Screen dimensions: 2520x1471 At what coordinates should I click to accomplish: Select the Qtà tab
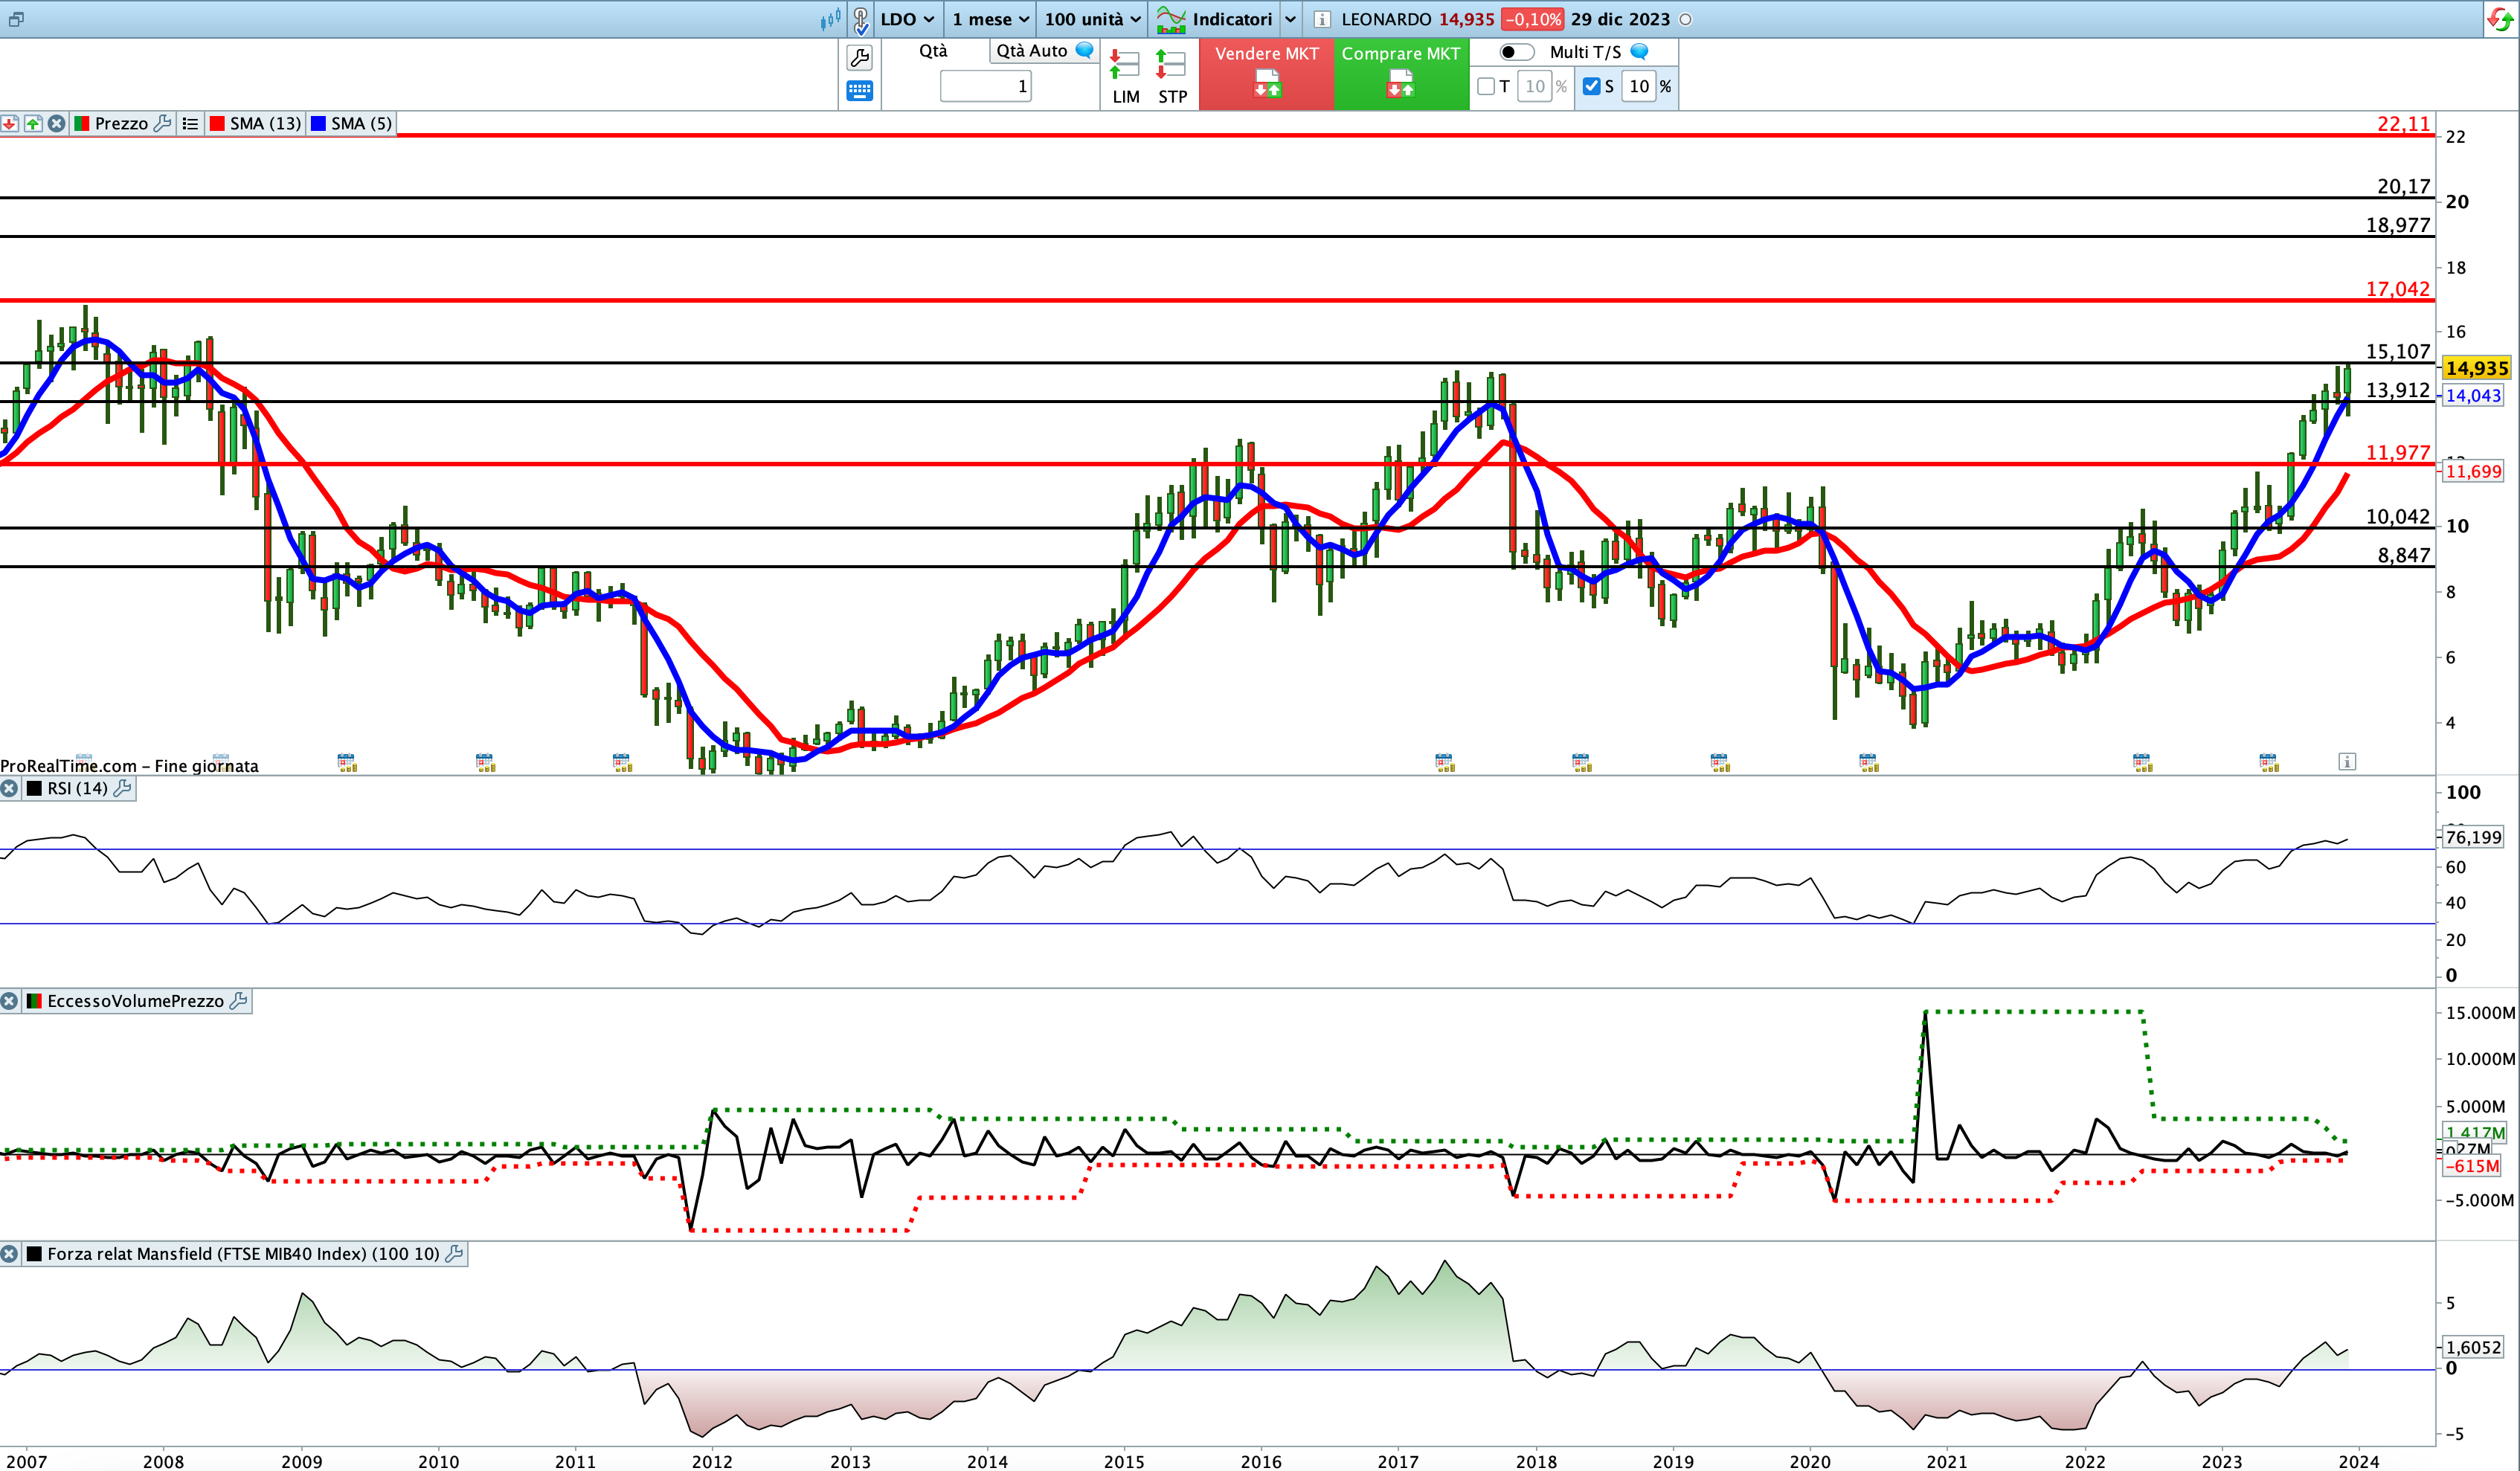click(x=933, y=51)
